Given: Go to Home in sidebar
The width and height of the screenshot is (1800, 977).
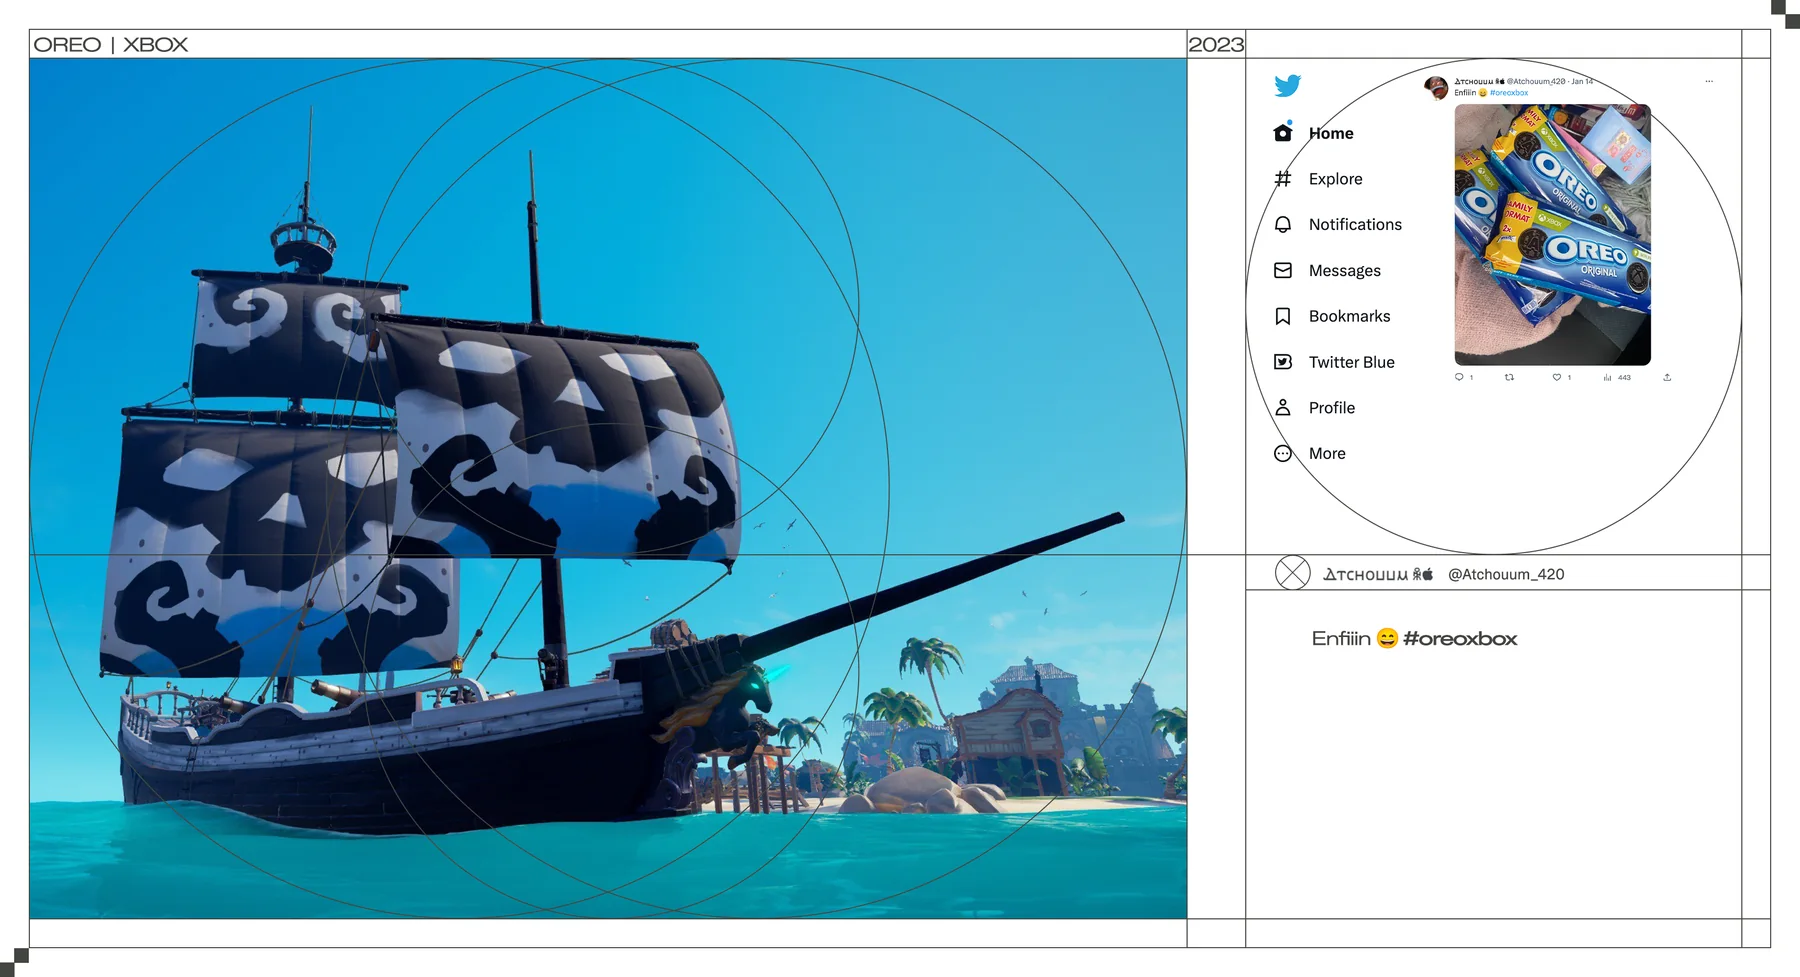Looking at the screenshot, I should pyautogui.click(x=1331, y=133).
